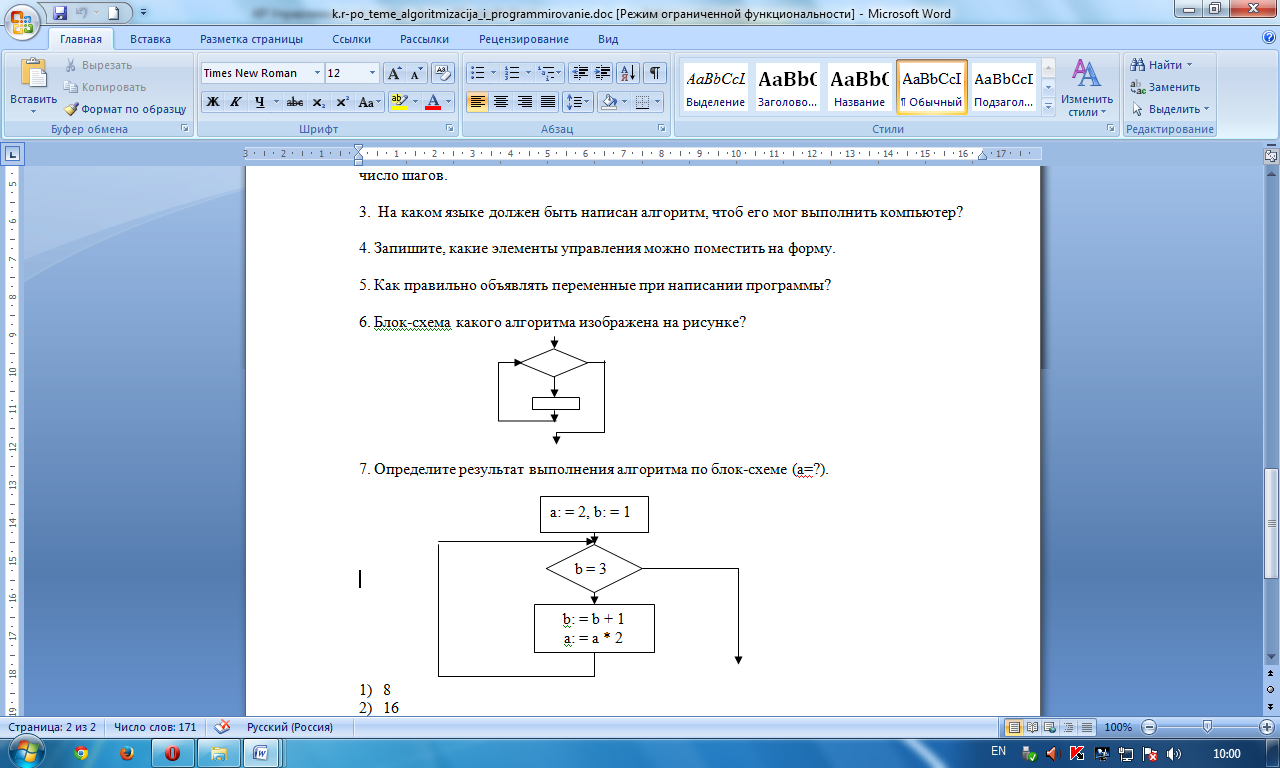This screenshot has height=768, width=1280.
Task: Open paragraph (Абзац) dialog launcher
Action: [x=662, y=129]
